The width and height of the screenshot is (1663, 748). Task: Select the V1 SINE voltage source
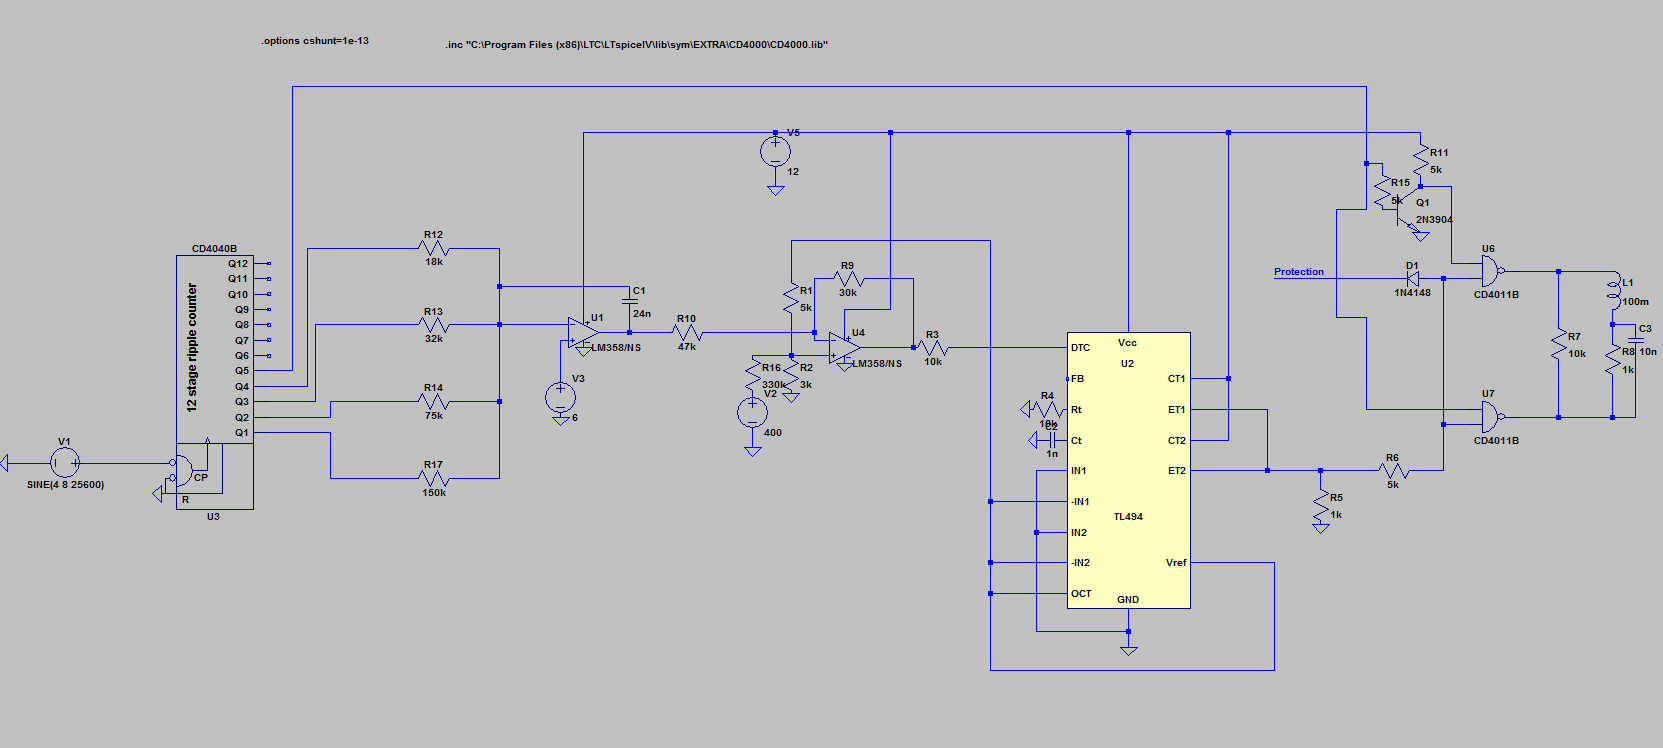65,463
